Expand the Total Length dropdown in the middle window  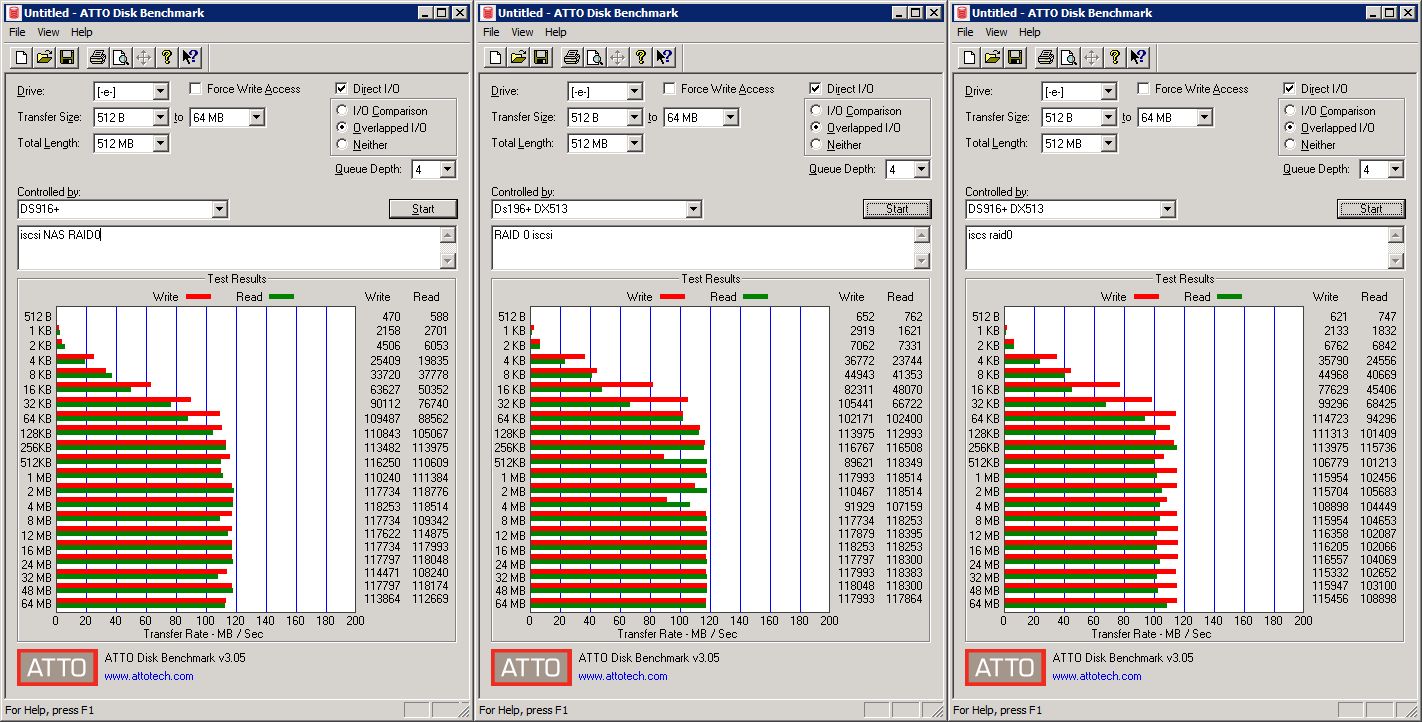634,144
